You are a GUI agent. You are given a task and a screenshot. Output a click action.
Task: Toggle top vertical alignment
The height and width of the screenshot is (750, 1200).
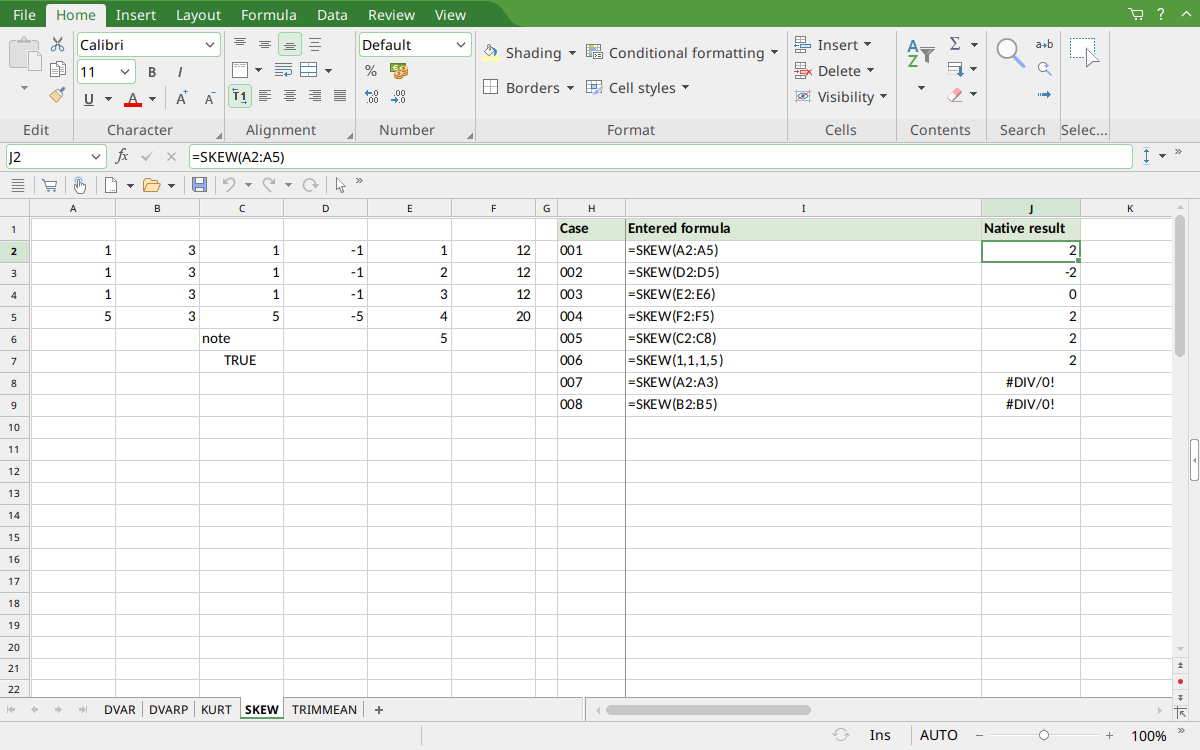240,44
